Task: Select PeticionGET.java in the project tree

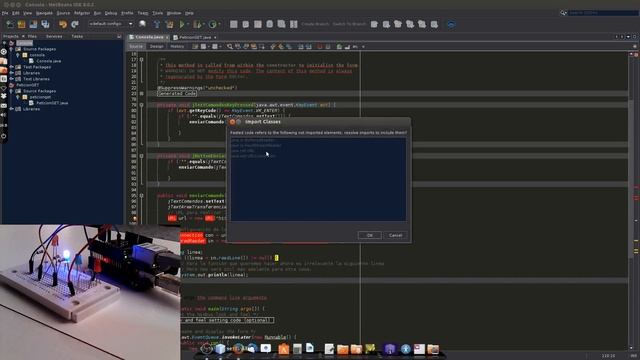Action: pos(52,103)
